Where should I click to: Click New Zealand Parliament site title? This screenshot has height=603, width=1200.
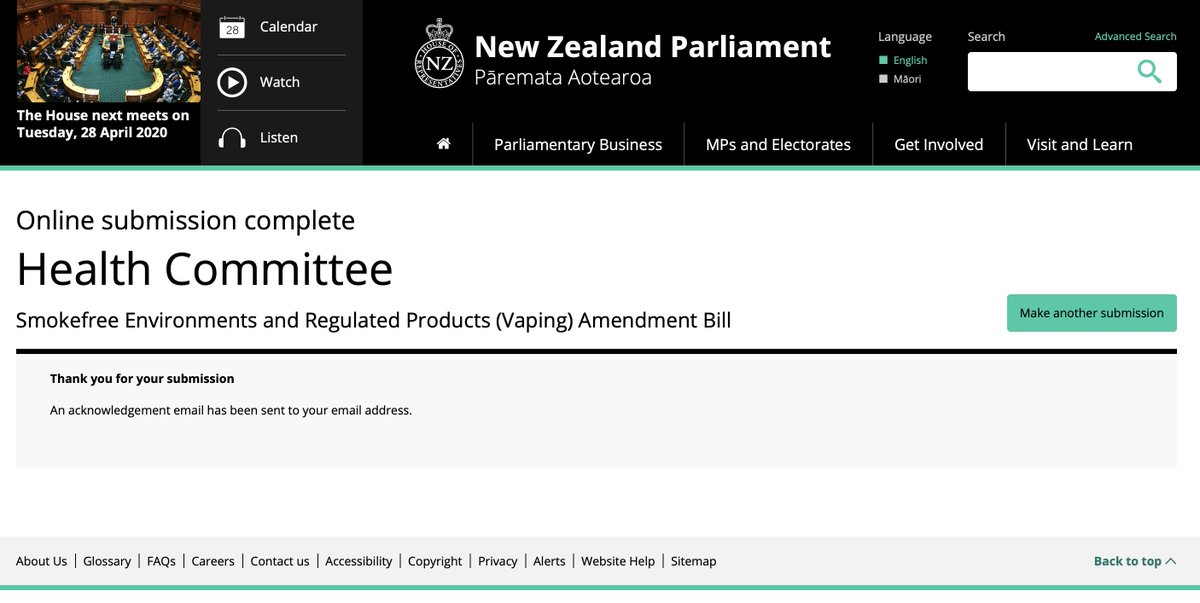point(653,46)
